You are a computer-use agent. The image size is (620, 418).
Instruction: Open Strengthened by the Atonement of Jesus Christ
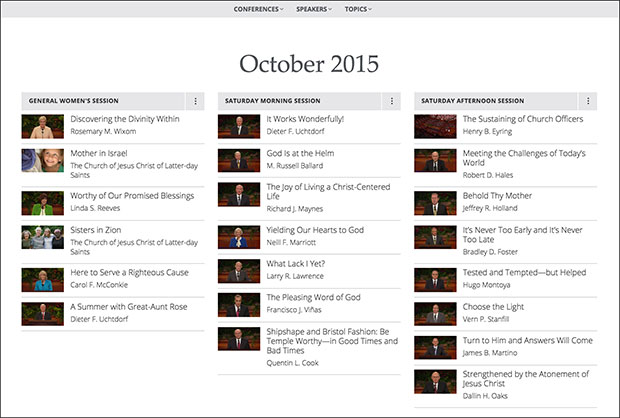525,378
